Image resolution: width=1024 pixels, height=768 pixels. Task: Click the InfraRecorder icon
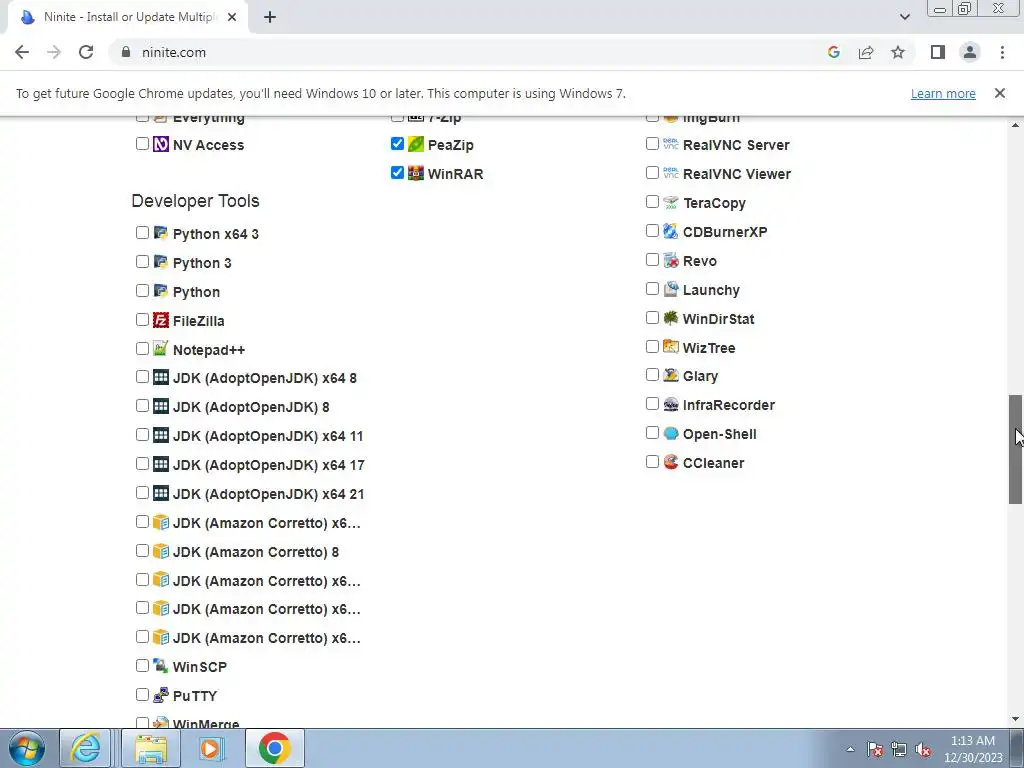tap(671, 404)
